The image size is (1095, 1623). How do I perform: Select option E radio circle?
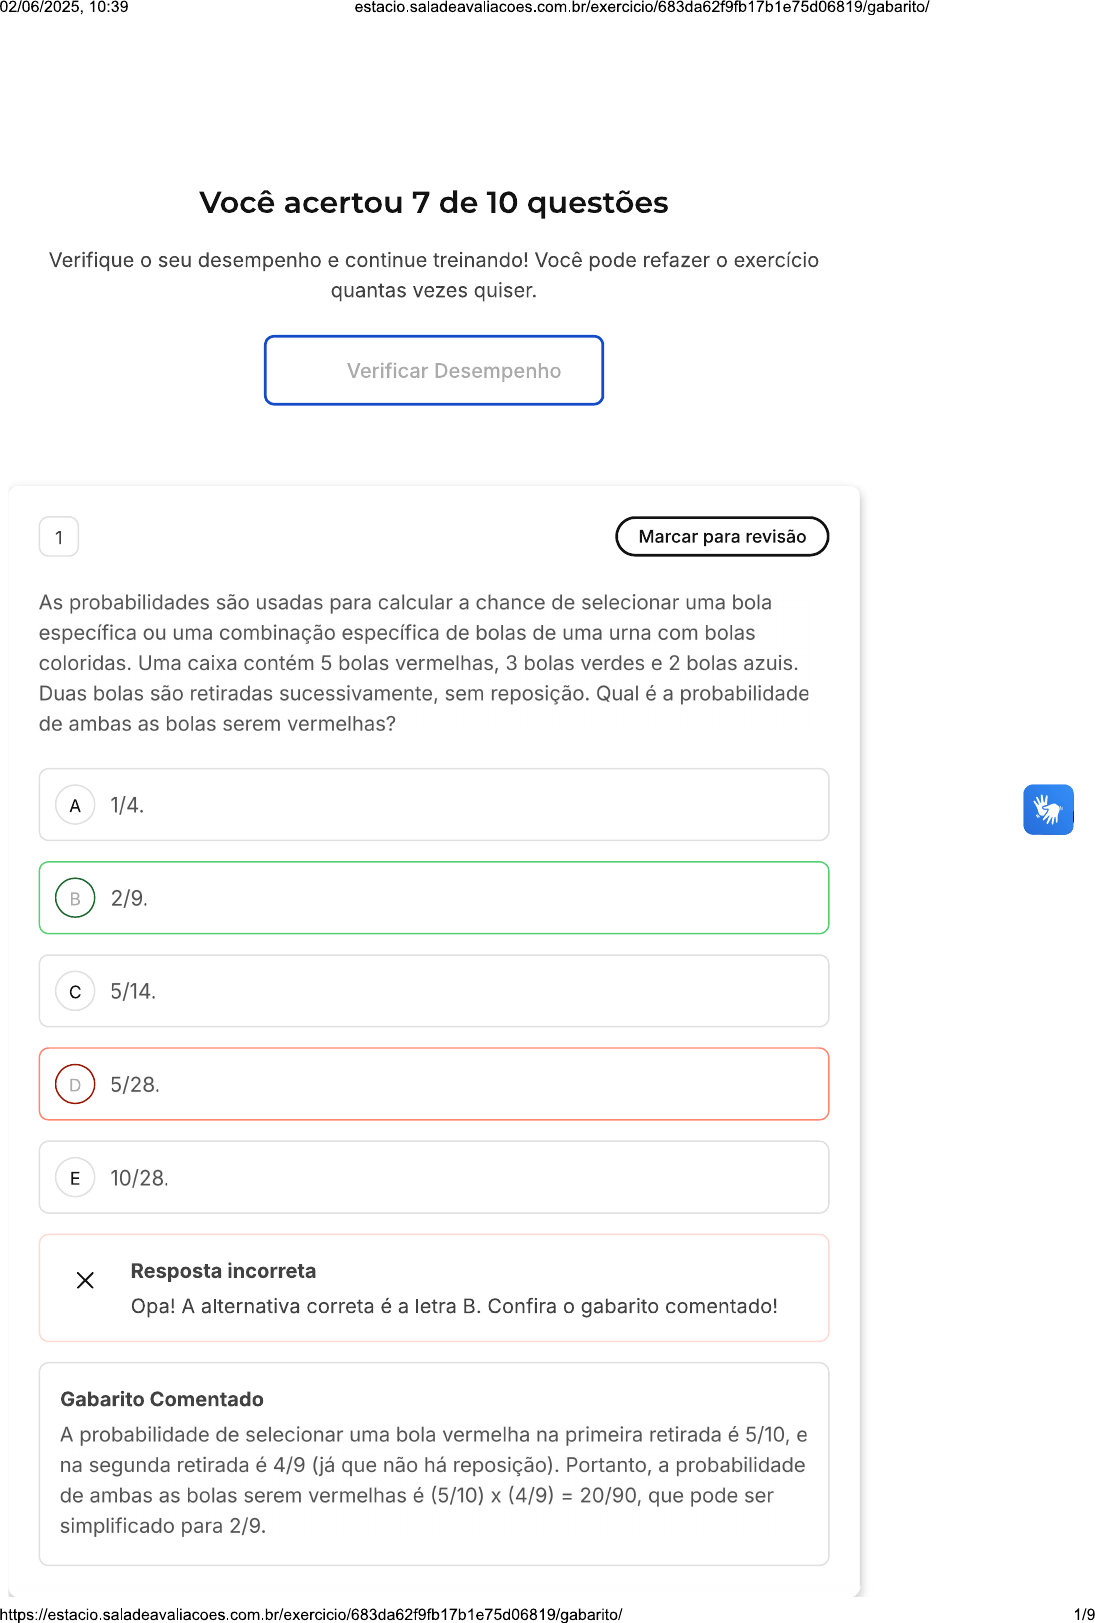pyautogui.click(x=75, y=1178)
